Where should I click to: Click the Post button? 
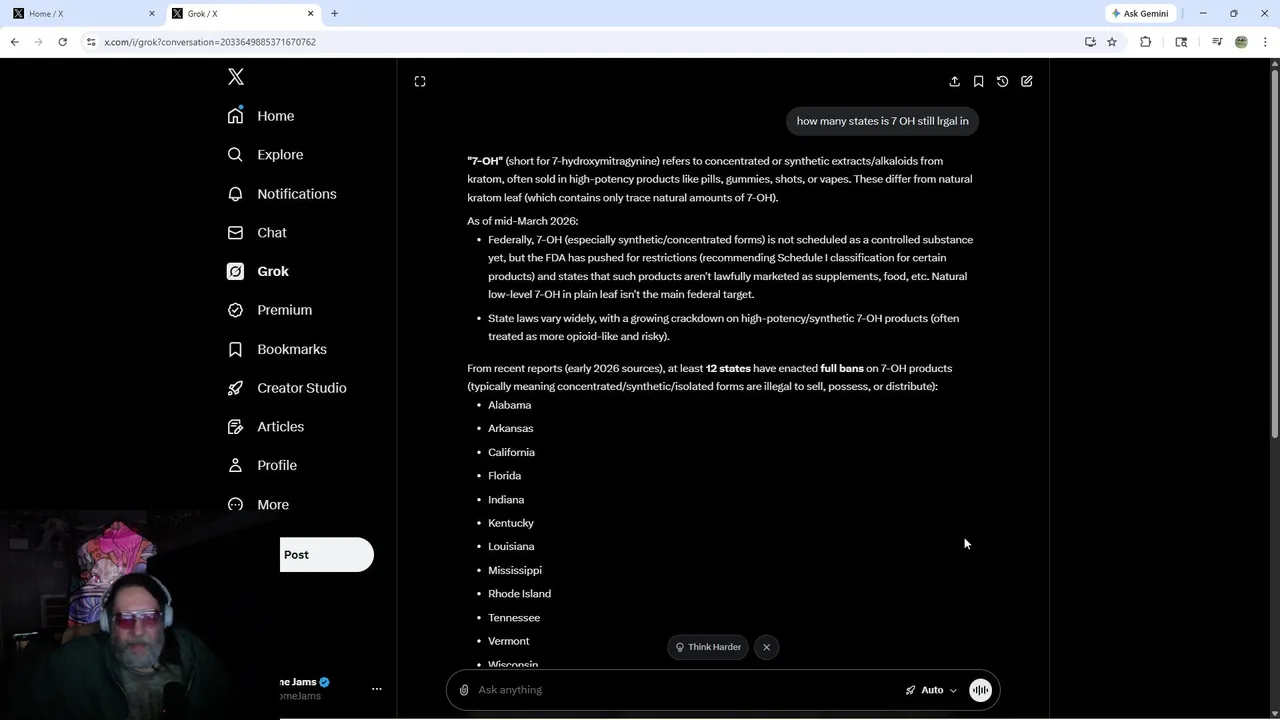(x=326, y=555)
